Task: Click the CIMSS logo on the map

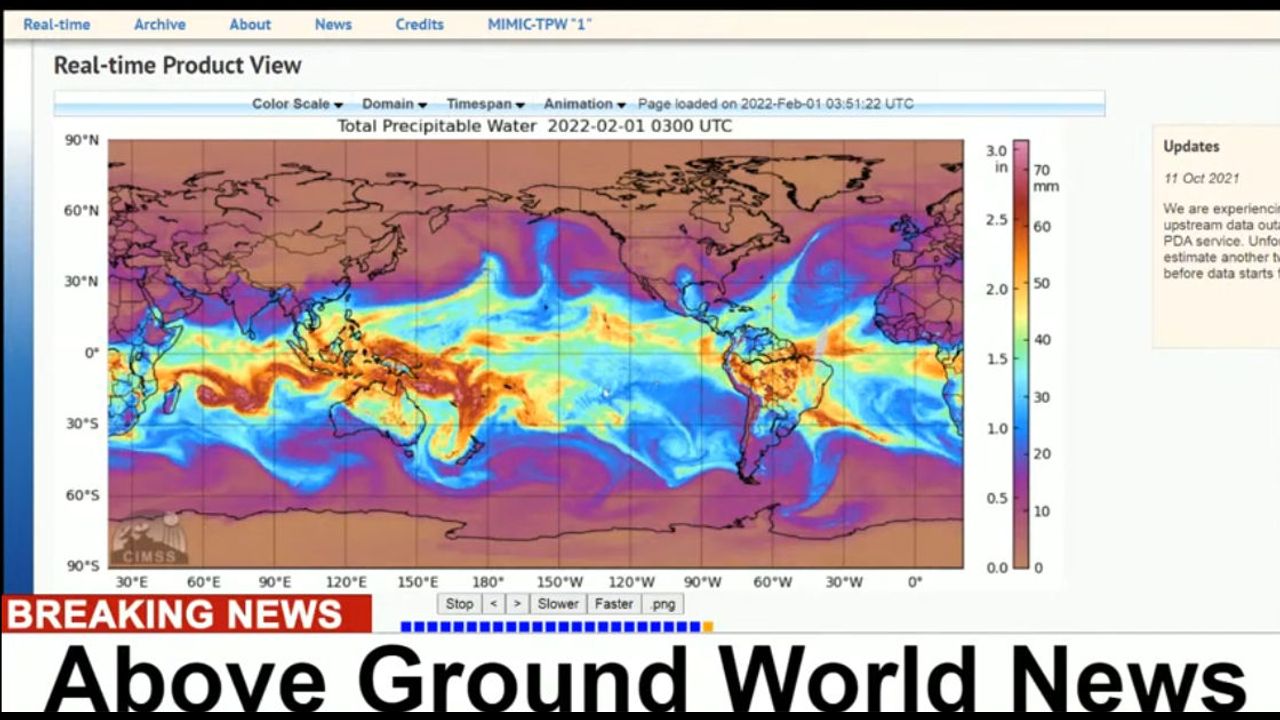Action: click(149, 541)
